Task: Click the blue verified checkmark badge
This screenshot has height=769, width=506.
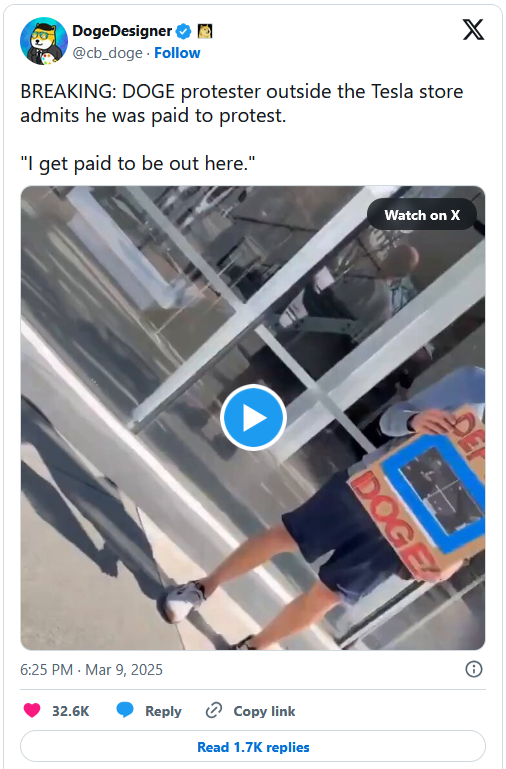Action: coord(183,32)
